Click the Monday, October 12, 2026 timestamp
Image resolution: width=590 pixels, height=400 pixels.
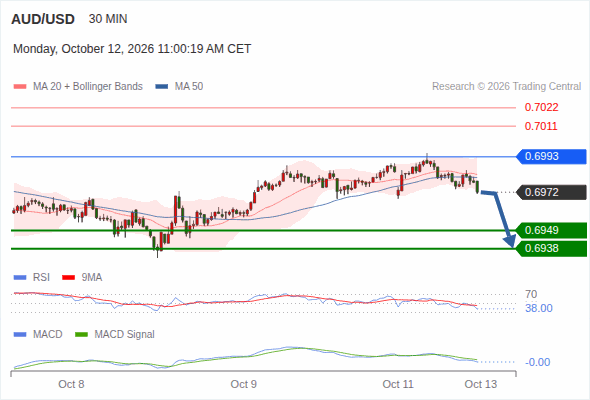point(132,49)
